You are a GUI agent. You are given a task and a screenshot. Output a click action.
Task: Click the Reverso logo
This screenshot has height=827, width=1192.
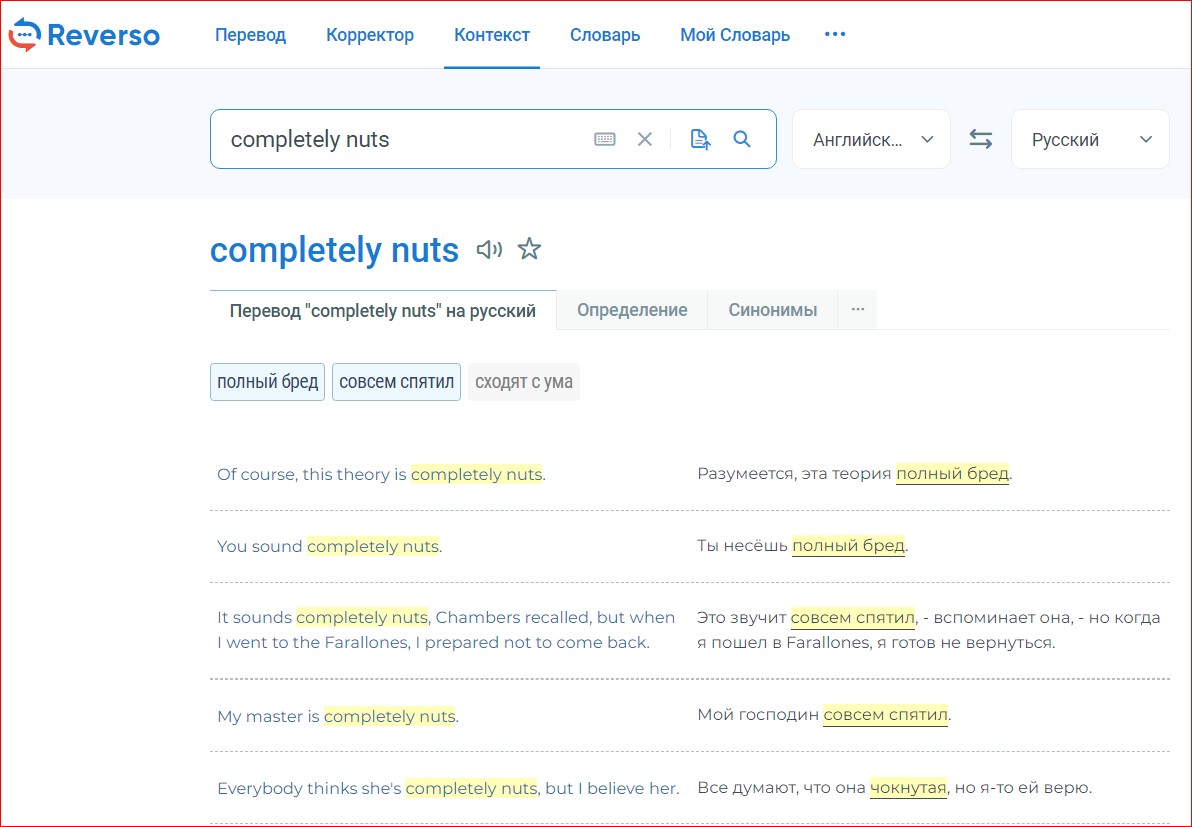(84, 35)
